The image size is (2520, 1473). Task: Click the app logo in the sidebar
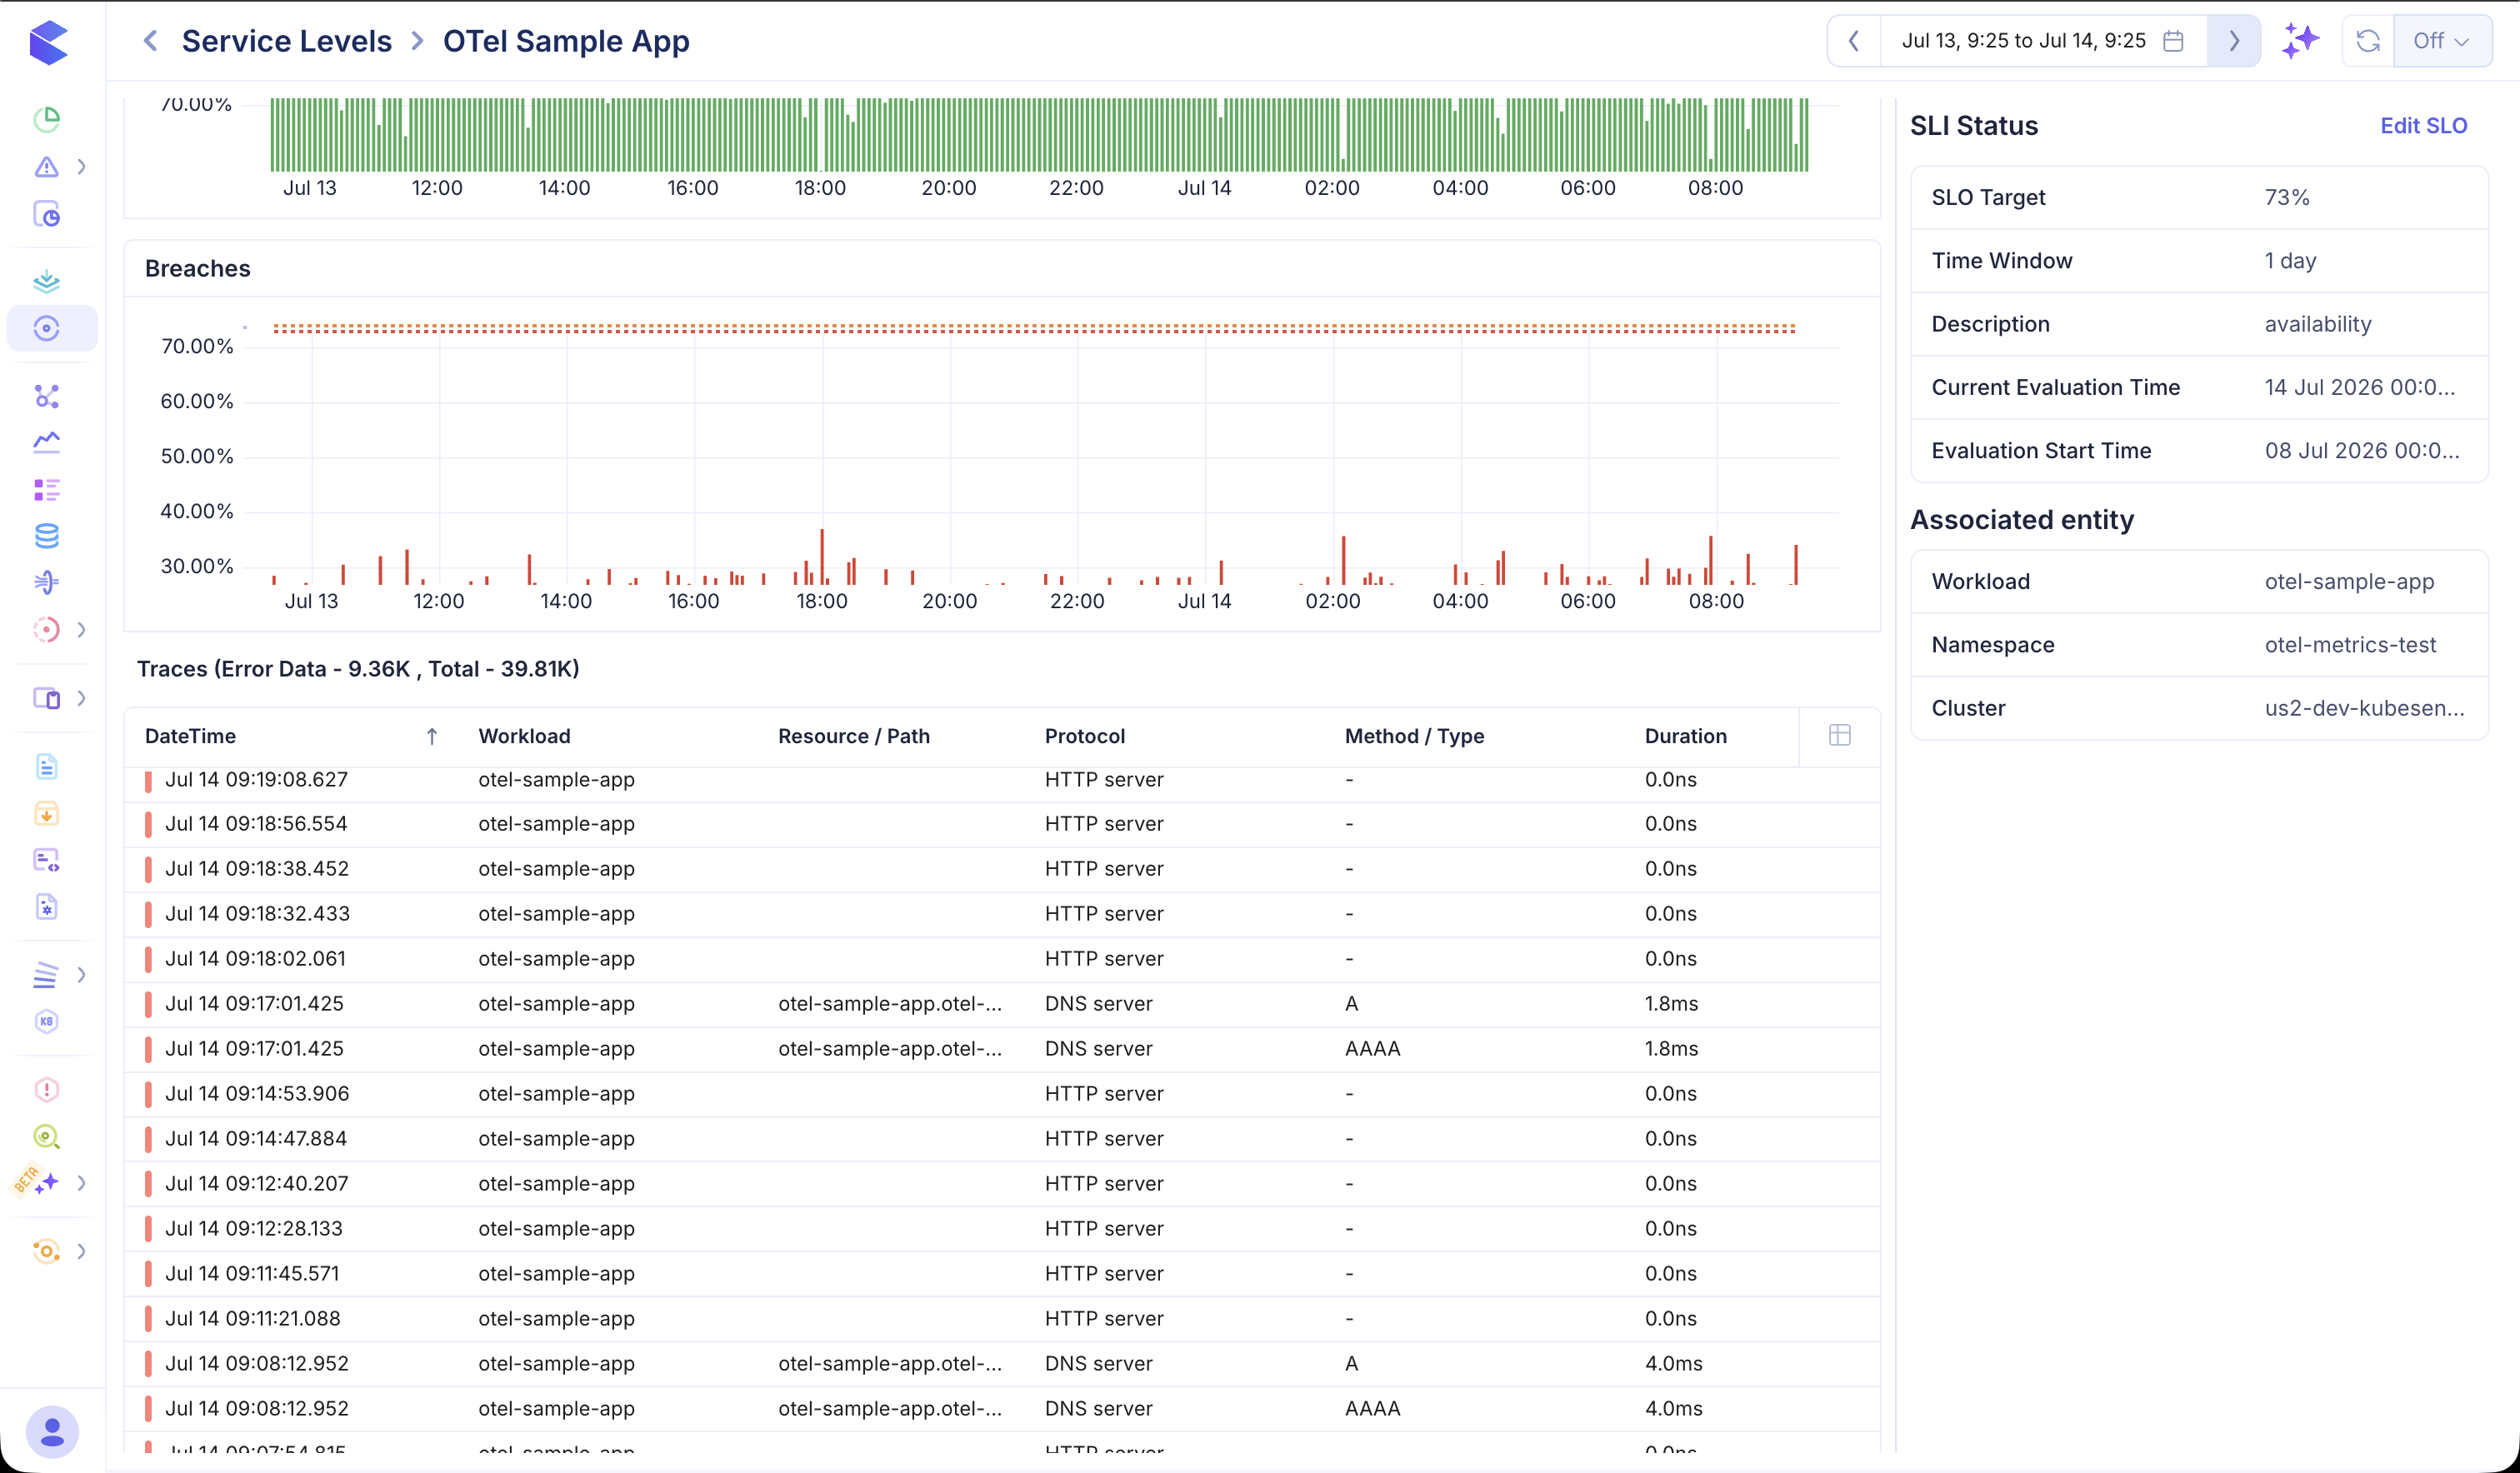[x=48, y=42]
